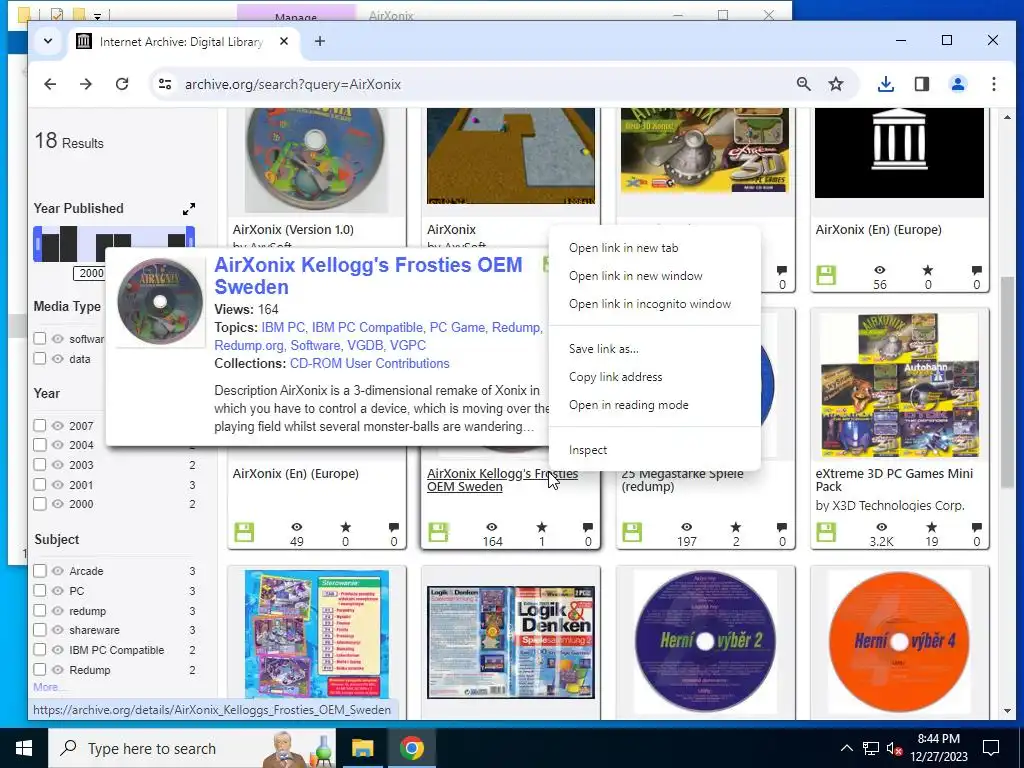Bookmark this page with the star icon
Image resolution: width=1024 pixels, height=768 pixels.
[836, 84]
